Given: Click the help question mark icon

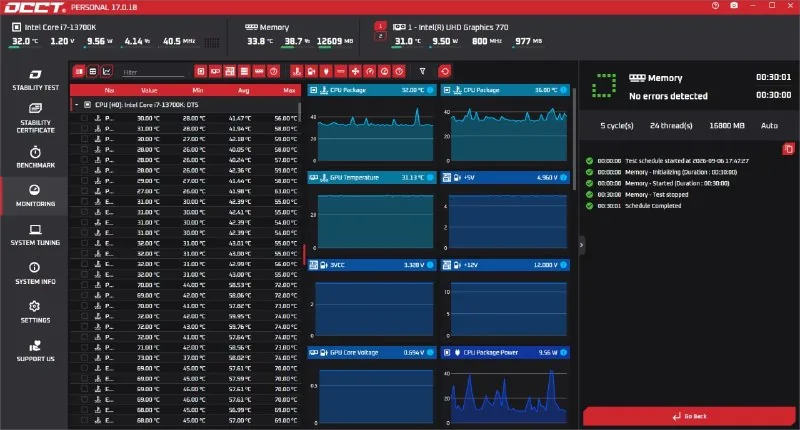Looking at the screenshot, I should pyautogui.click(x=715, y=6).
